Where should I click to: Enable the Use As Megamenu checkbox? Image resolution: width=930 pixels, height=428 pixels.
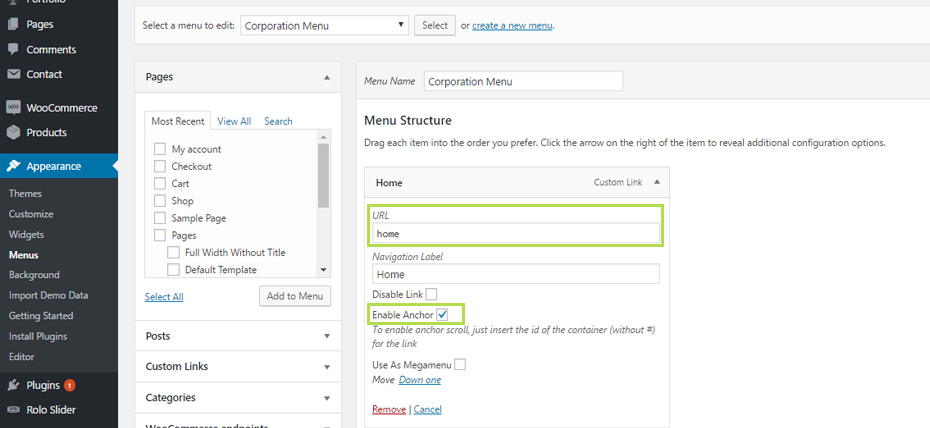460,365
